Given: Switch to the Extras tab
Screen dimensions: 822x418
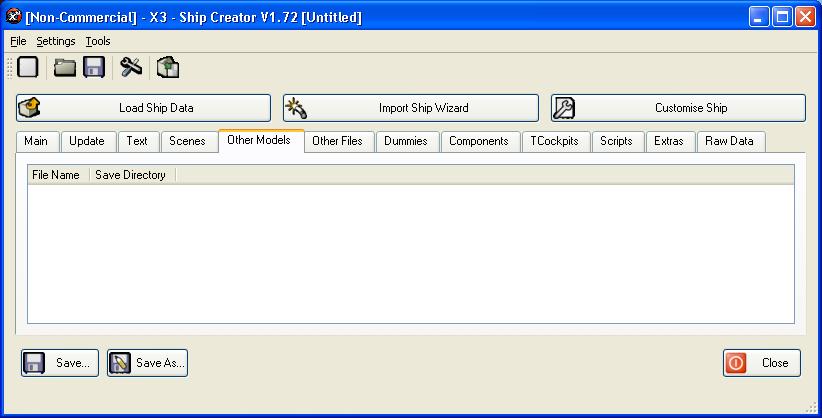Looking at the screenshot, I should (670, 141).
